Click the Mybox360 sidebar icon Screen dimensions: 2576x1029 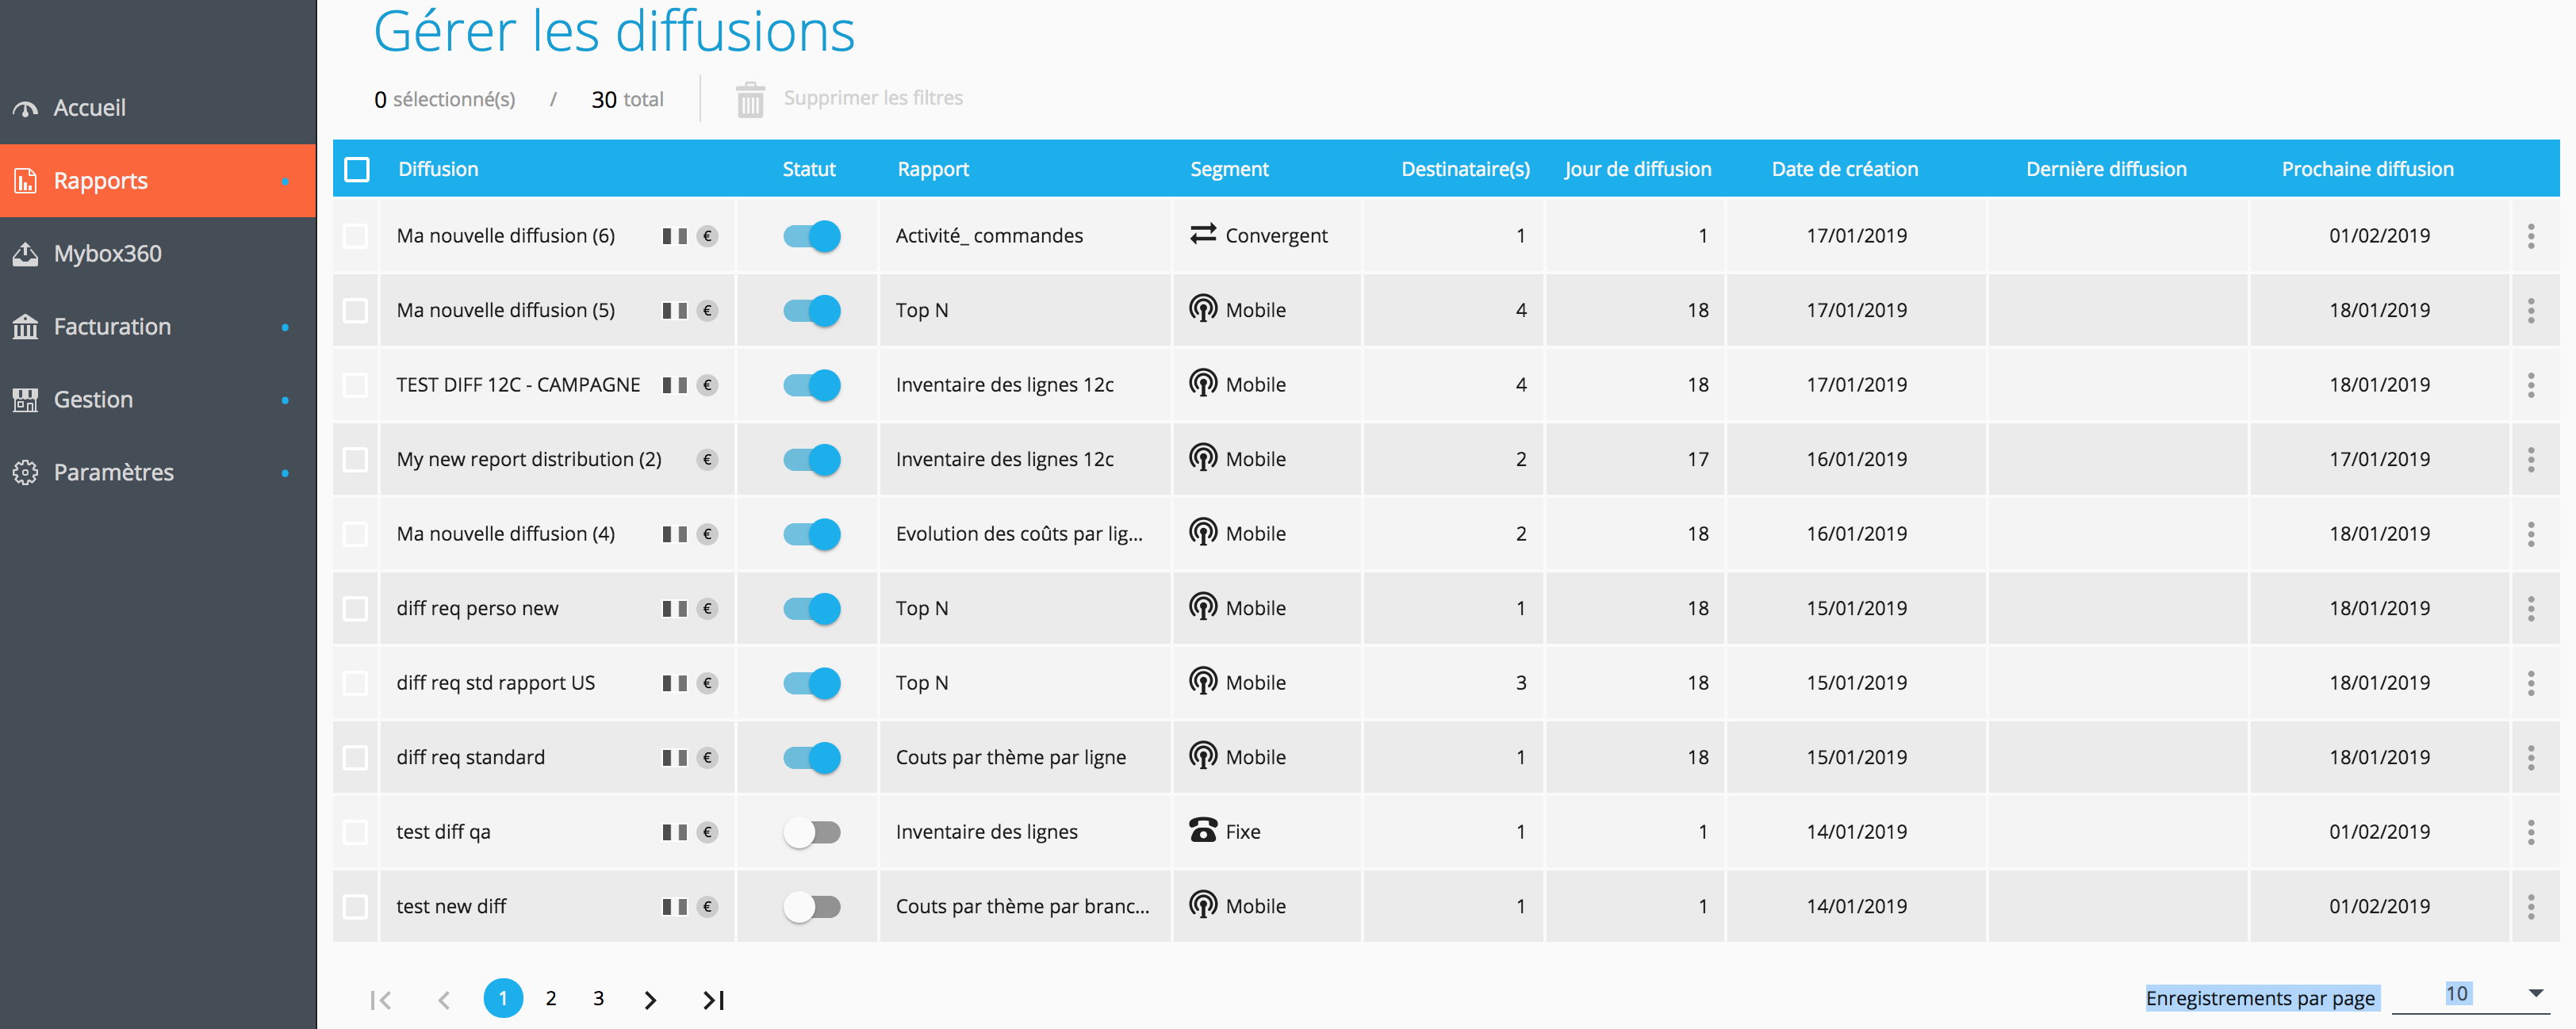pyautogui.click(x=26, y=254)
